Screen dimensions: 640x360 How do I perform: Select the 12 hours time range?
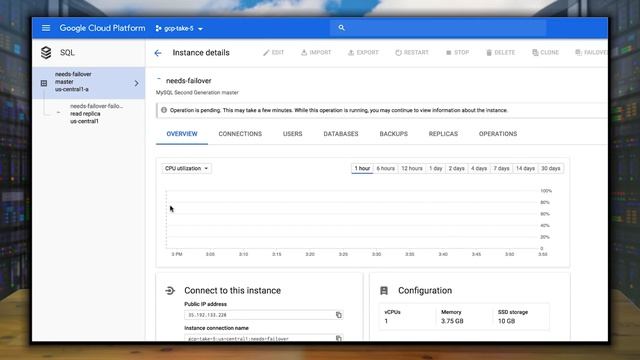pos(411,169)
